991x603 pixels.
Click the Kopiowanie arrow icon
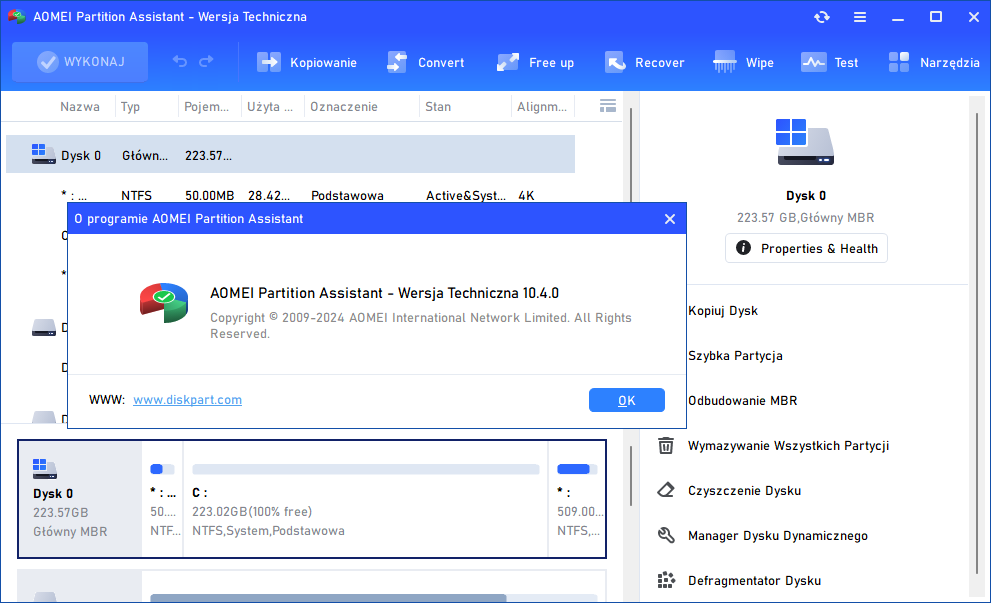coord(269,62)
